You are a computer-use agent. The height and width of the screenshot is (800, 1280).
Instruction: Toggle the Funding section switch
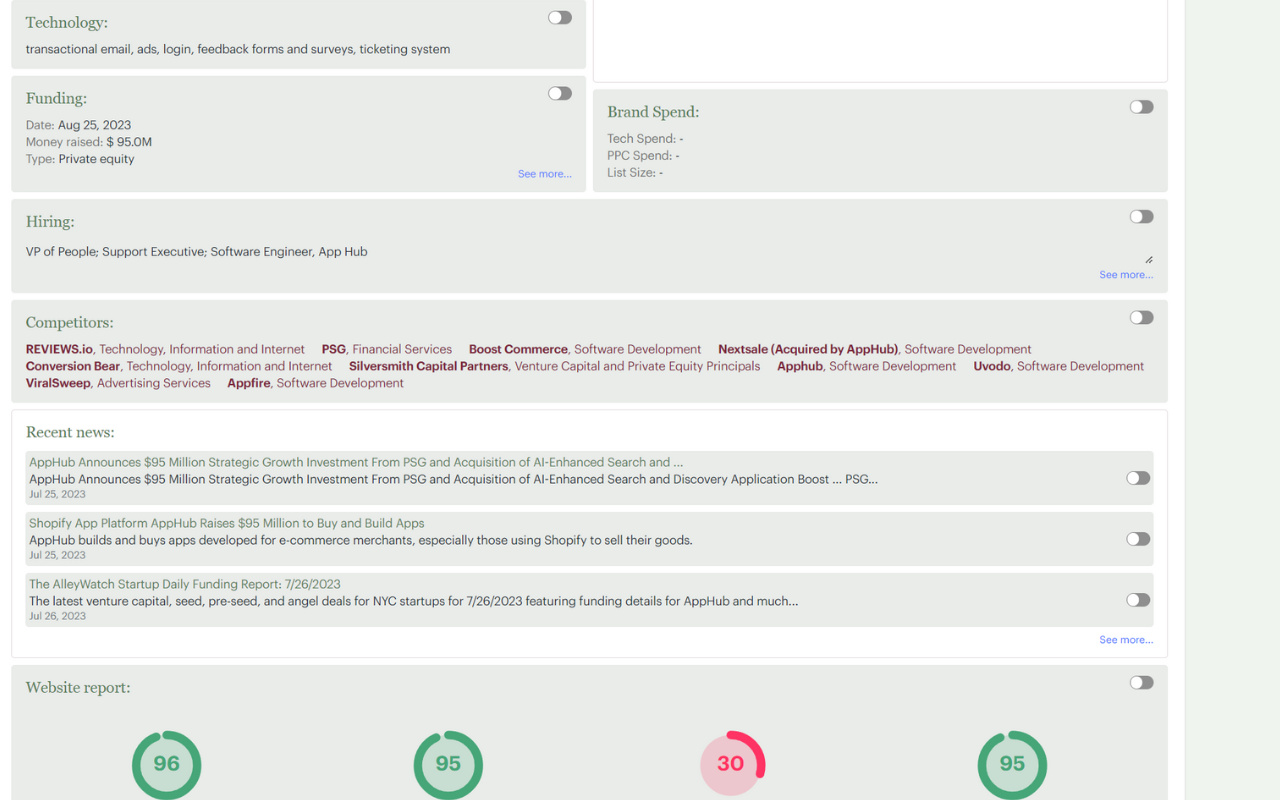coord(560,93)
